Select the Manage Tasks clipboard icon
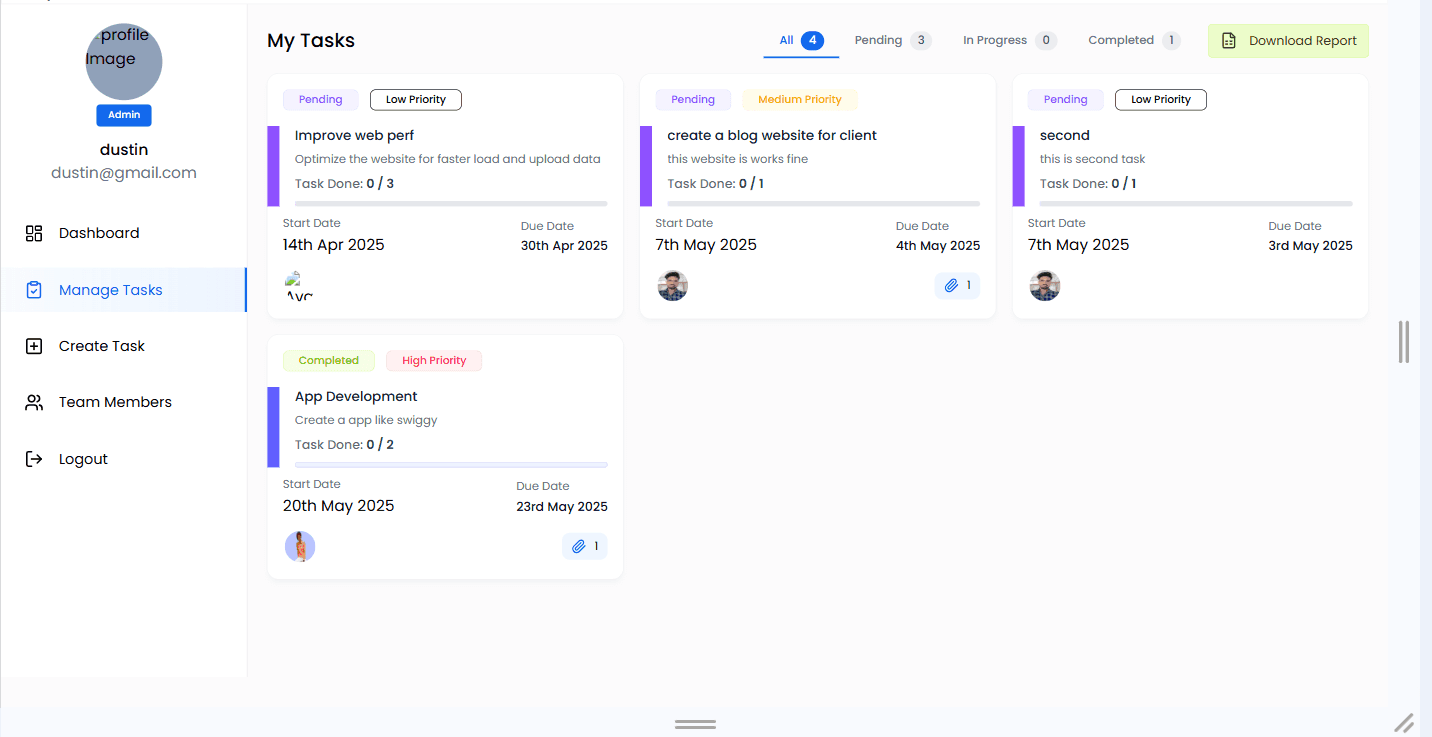Viewport: 1432px width, 737px height. coord(34,290)
